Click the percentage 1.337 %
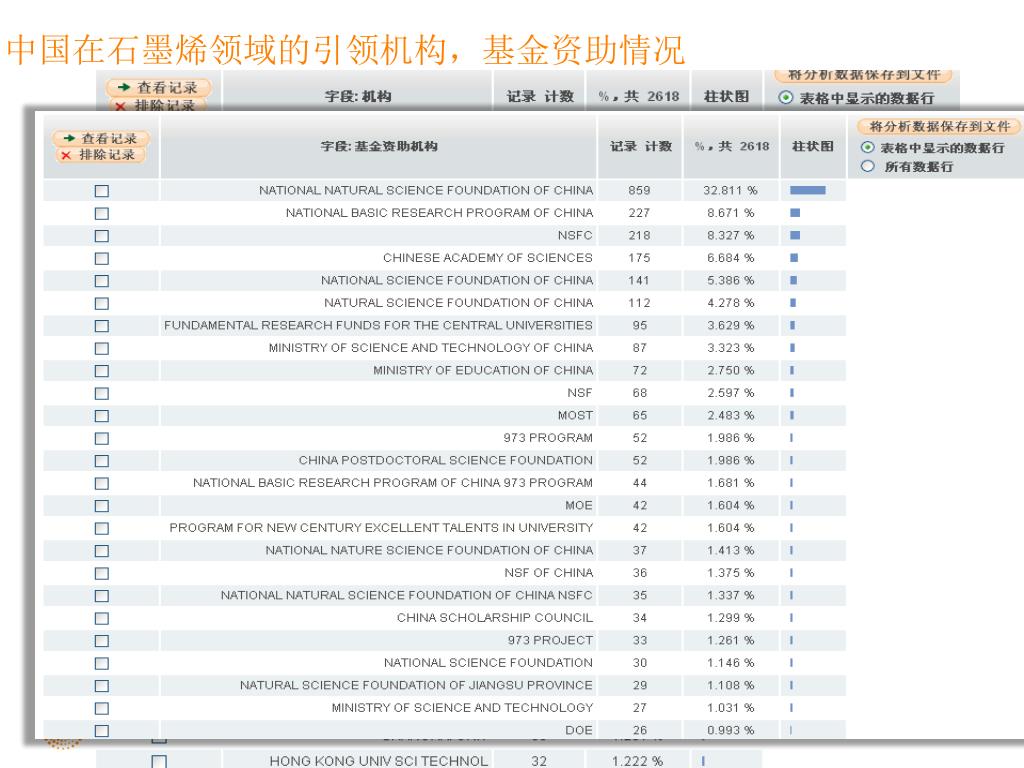1024x768 pixels. [x=730, y=596]
